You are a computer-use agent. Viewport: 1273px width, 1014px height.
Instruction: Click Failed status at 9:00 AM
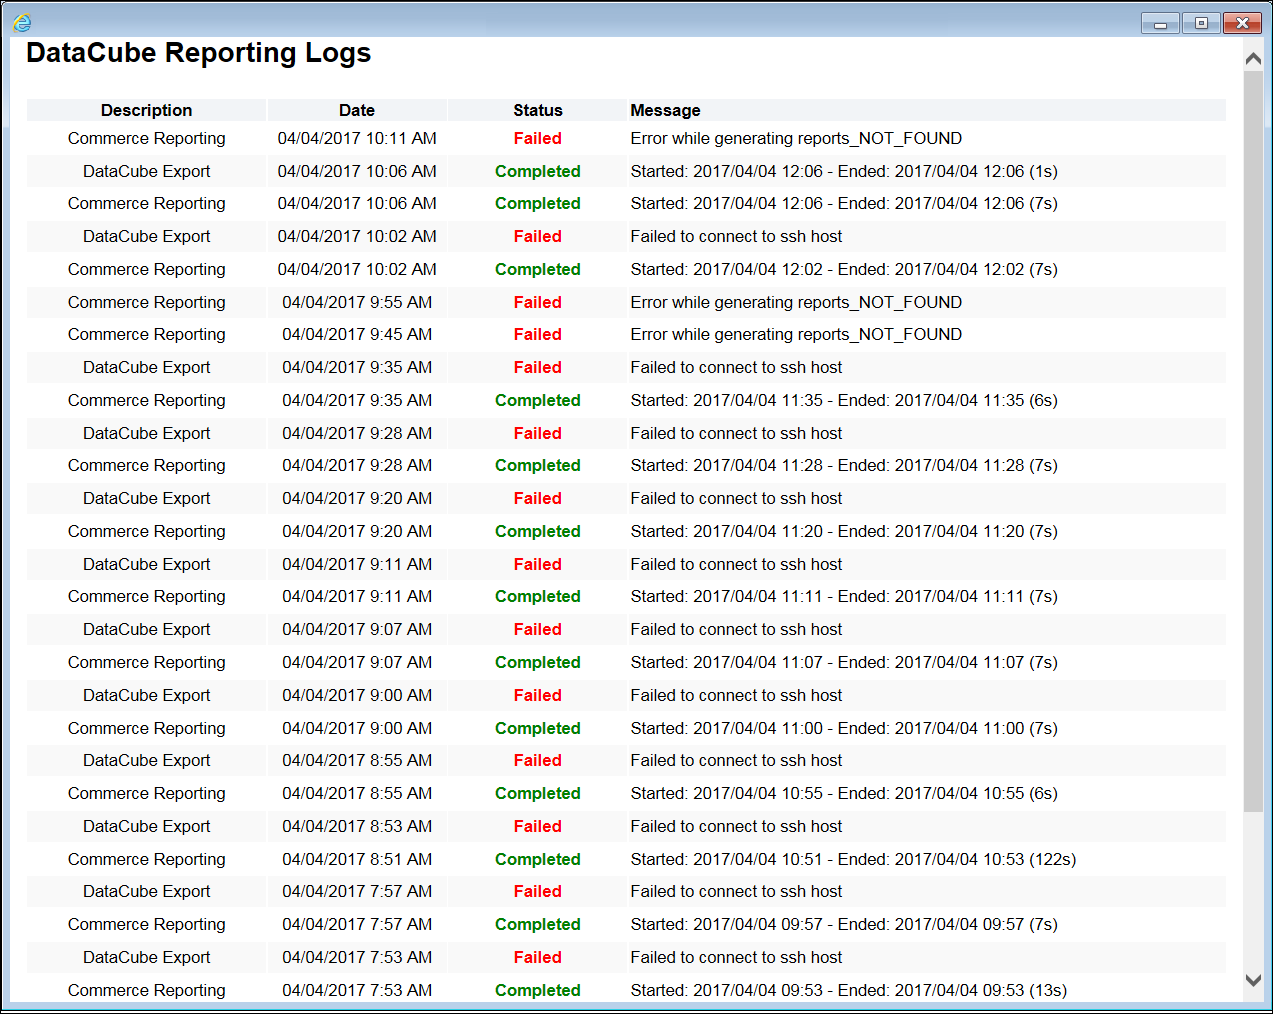(x=538, y=695)
